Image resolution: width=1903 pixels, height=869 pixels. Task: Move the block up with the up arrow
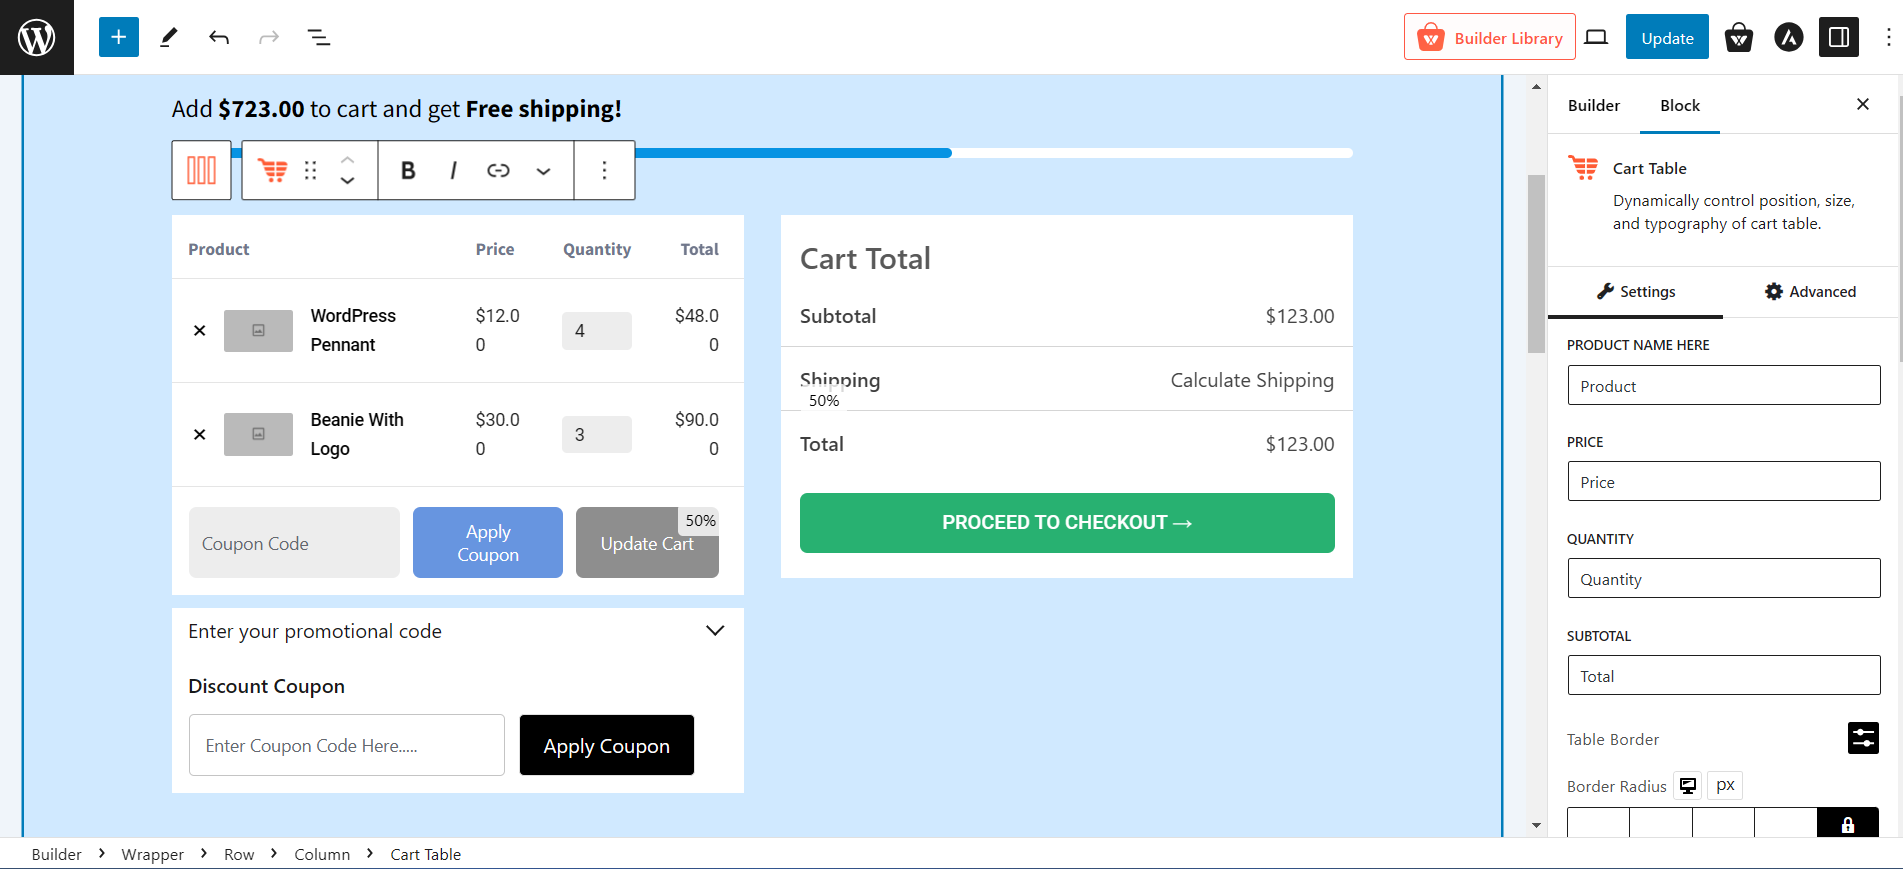347,159
